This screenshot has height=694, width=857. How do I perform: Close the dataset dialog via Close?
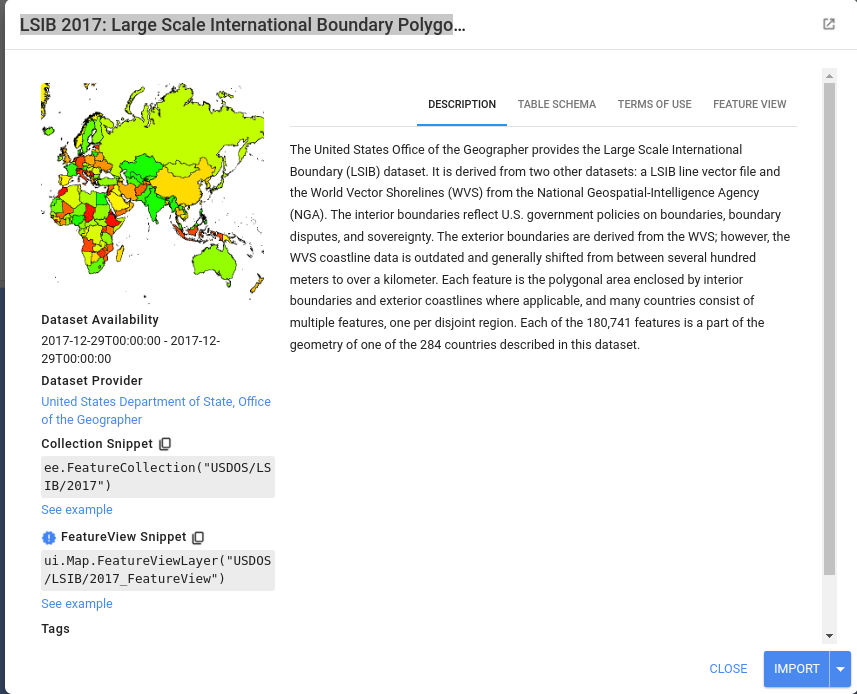pos(728,669)
